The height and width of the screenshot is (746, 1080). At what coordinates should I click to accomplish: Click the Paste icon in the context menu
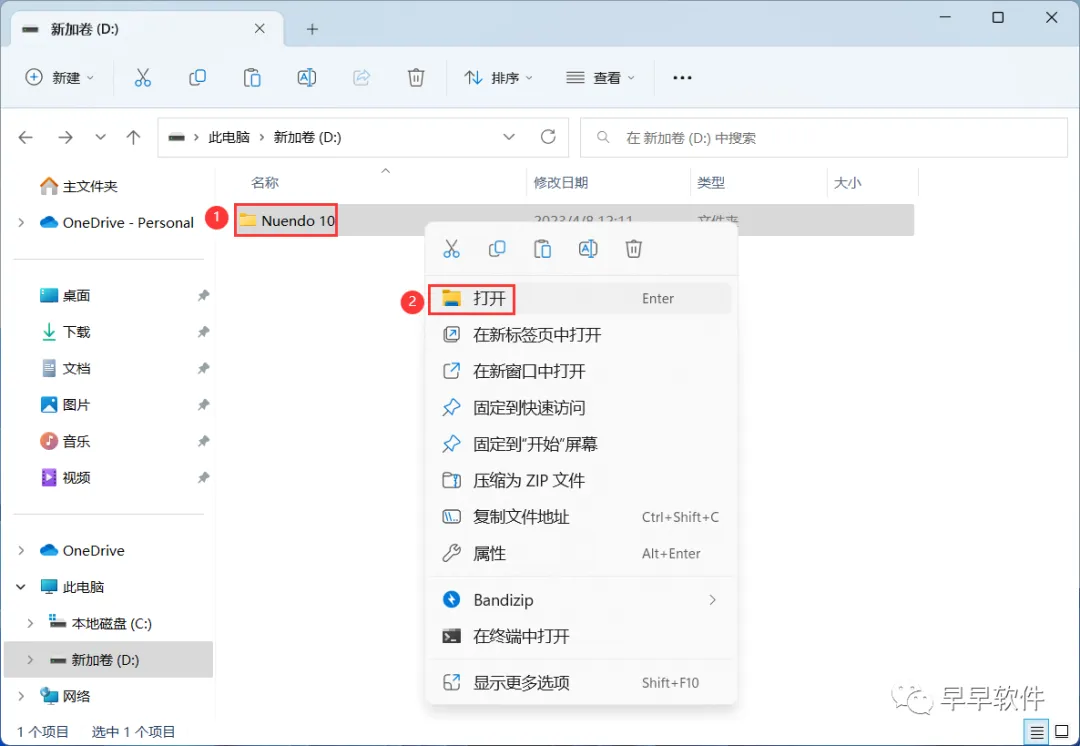coord(543,249)
